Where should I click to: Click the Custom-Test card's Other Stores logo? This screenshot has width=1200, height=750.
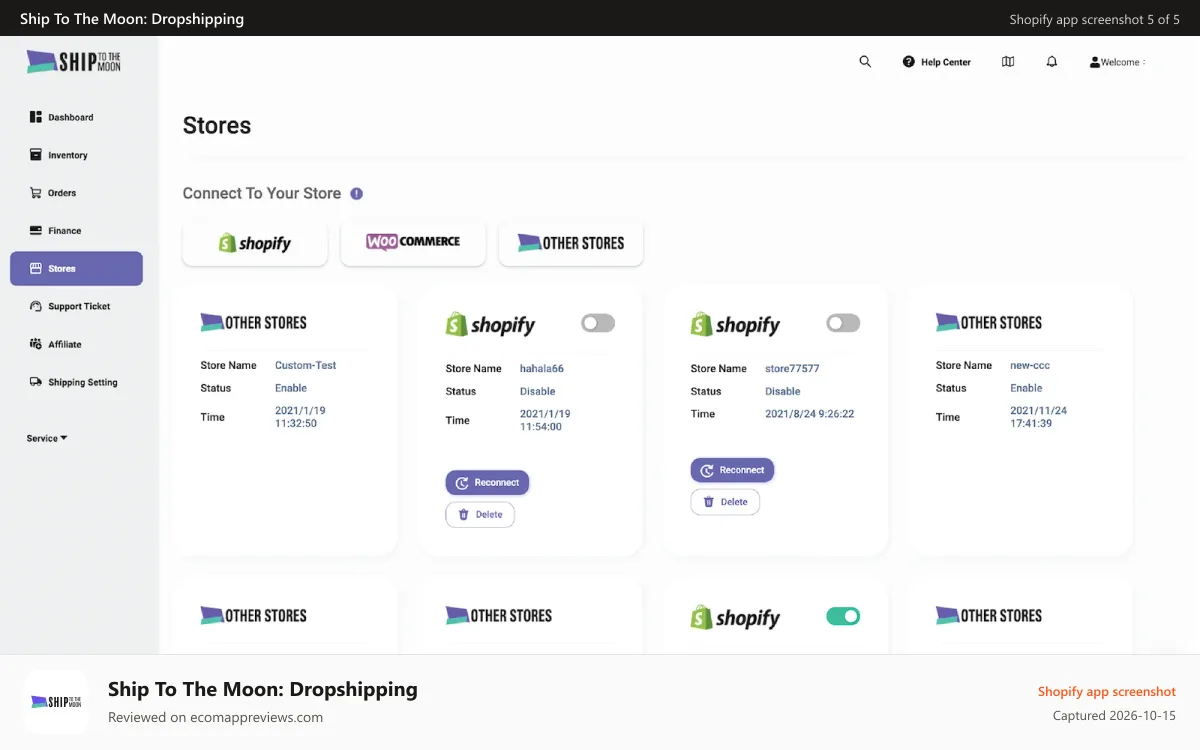254,323
